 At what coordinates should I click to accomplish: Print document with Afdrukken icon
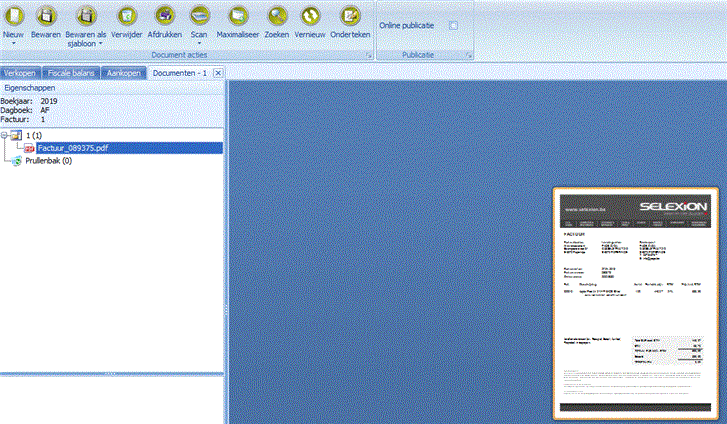click(164, 16)
